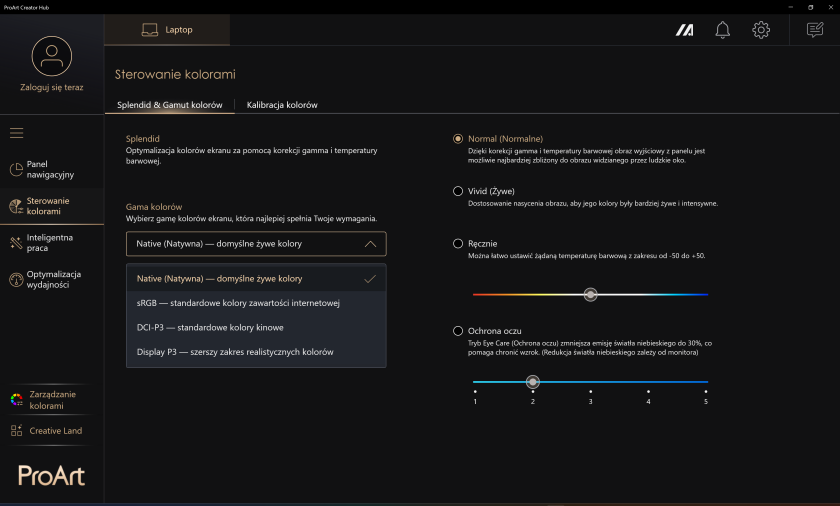Image resolution: width=840 pixels, height=506 pixels.
Task: Open Zarządzanie kolorami color wheel icon
Action: [x=17, y=399]
